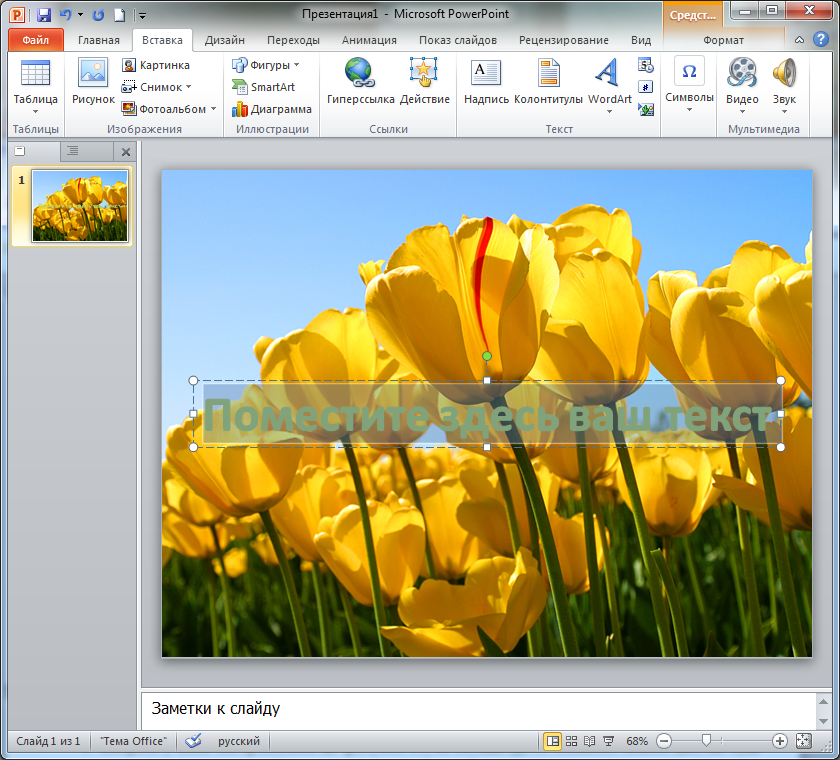Switch to the Главная tab

click(99, 40)
